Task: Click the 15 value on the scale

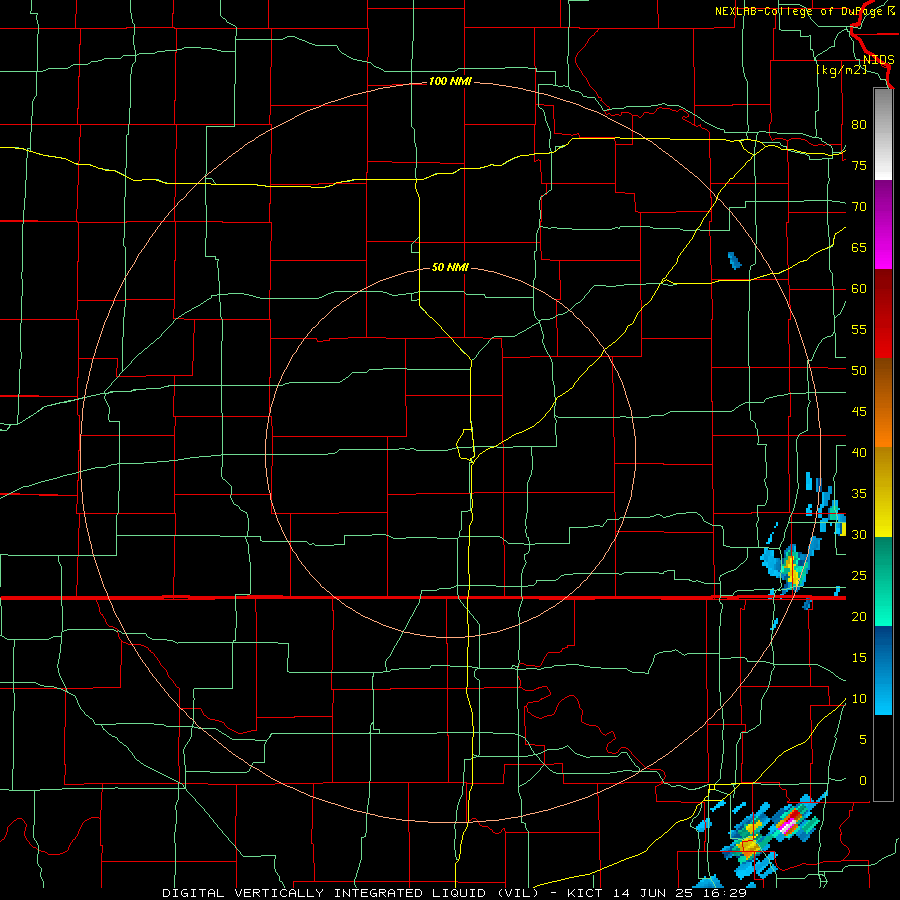Action: pyautogui.click(x=859, y=658)
